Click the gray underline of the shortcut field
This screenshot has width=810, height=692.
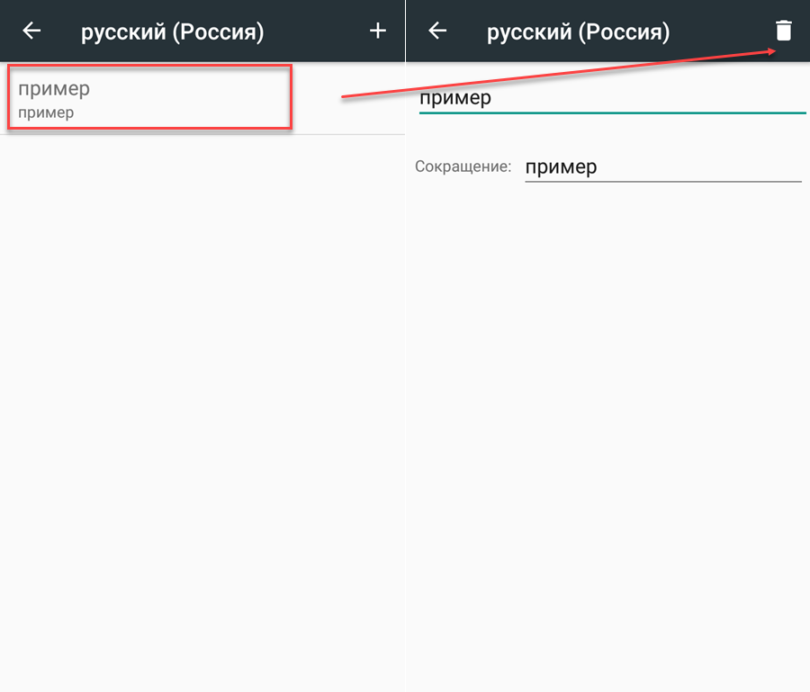(x=662, y=182)
